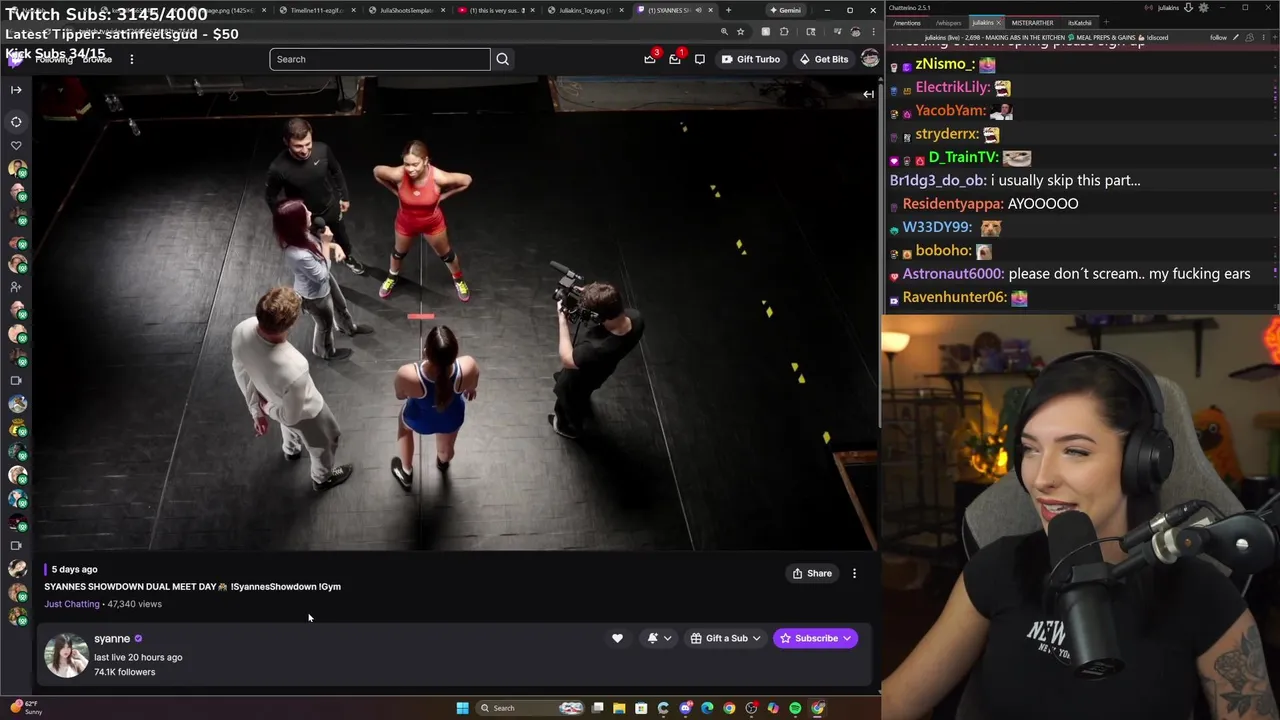The image size is (1280, 720).
Task: Click syanne's profile avatar
Action: point(66,655)
